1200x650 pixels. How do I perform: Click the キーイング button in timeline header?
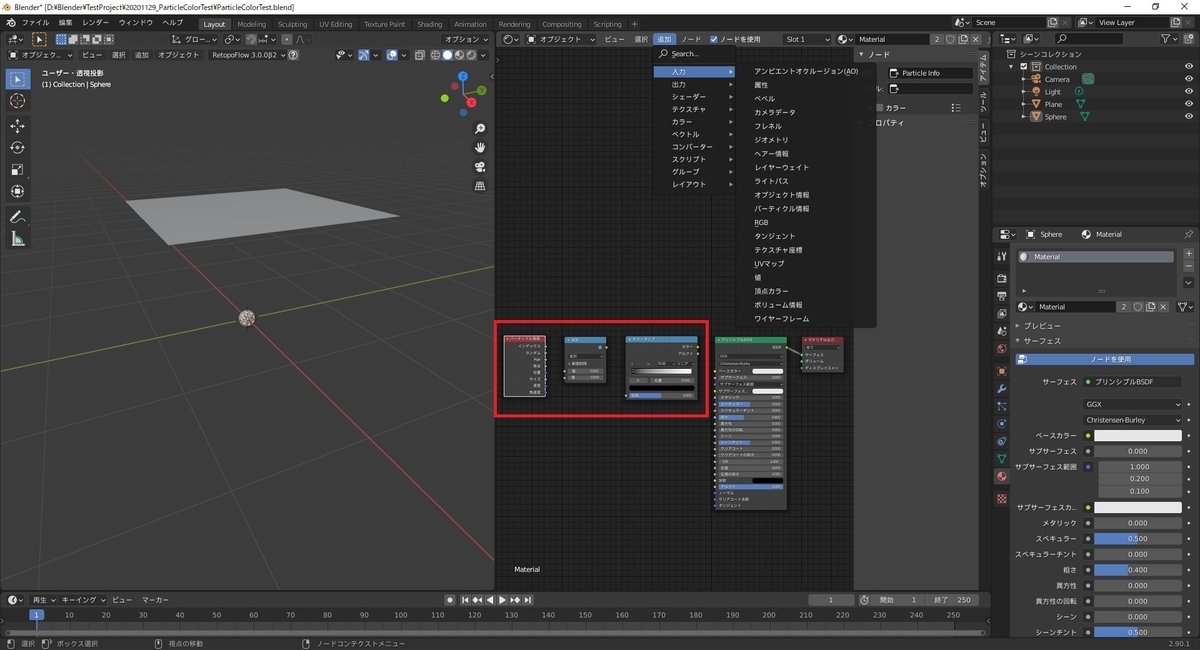(83, 600)
